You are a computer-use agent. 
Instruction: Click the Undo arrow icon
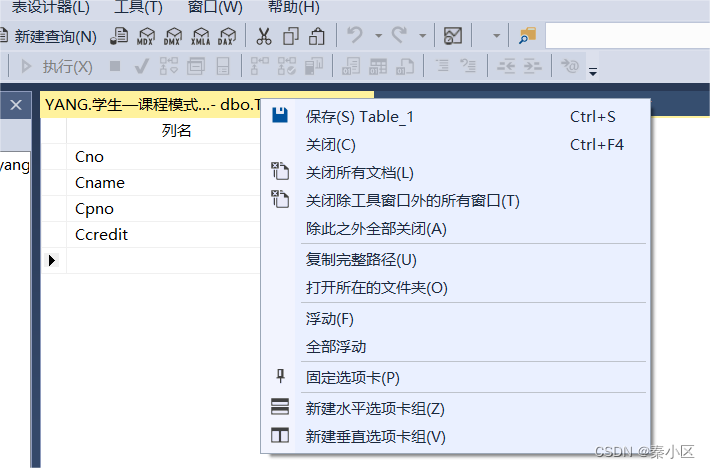[x=355, y=35]
